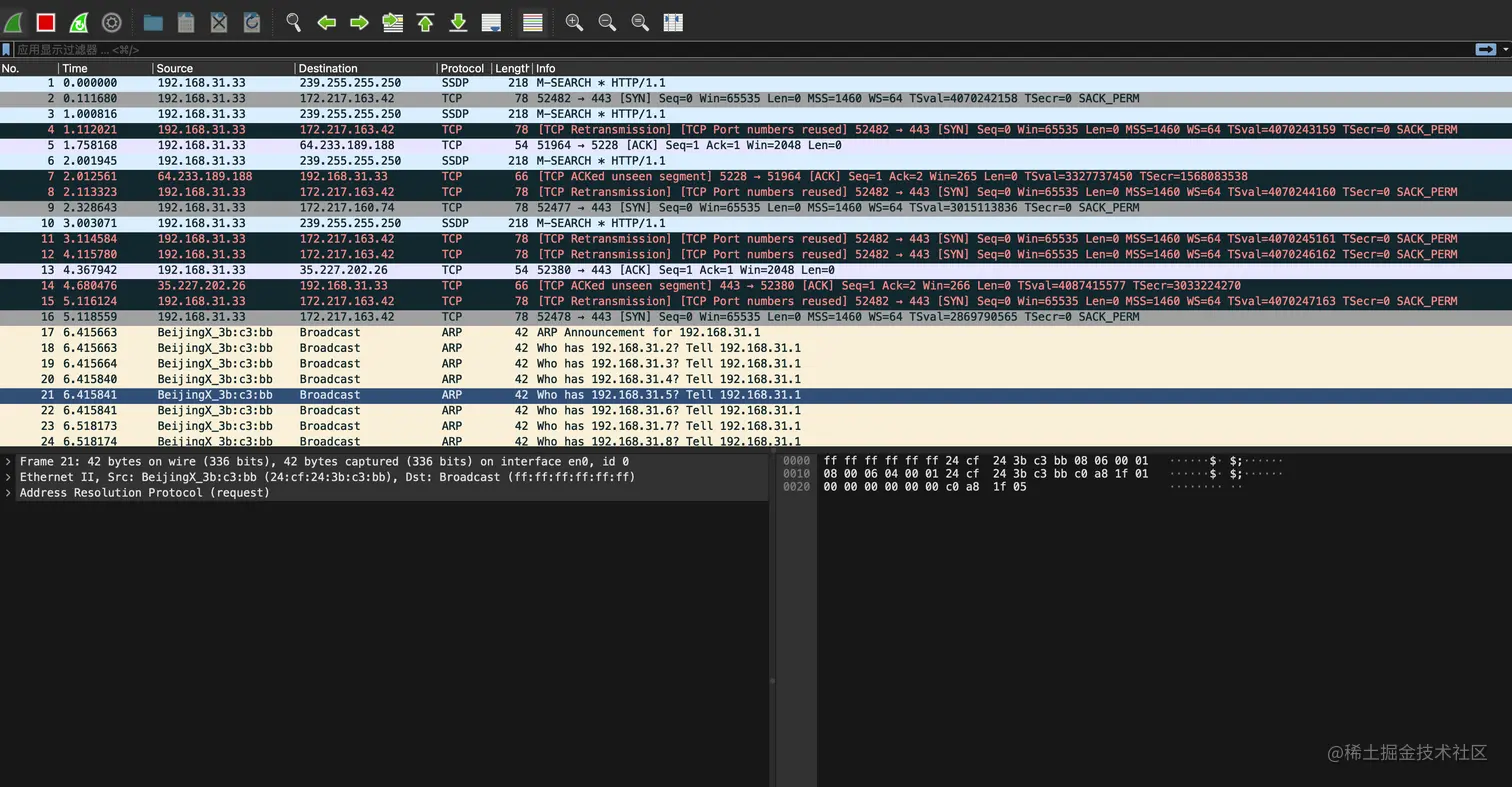Select packet 23 Who has 192.168.31.7
Screen dimensions: 1512x787
click(756, 426)
